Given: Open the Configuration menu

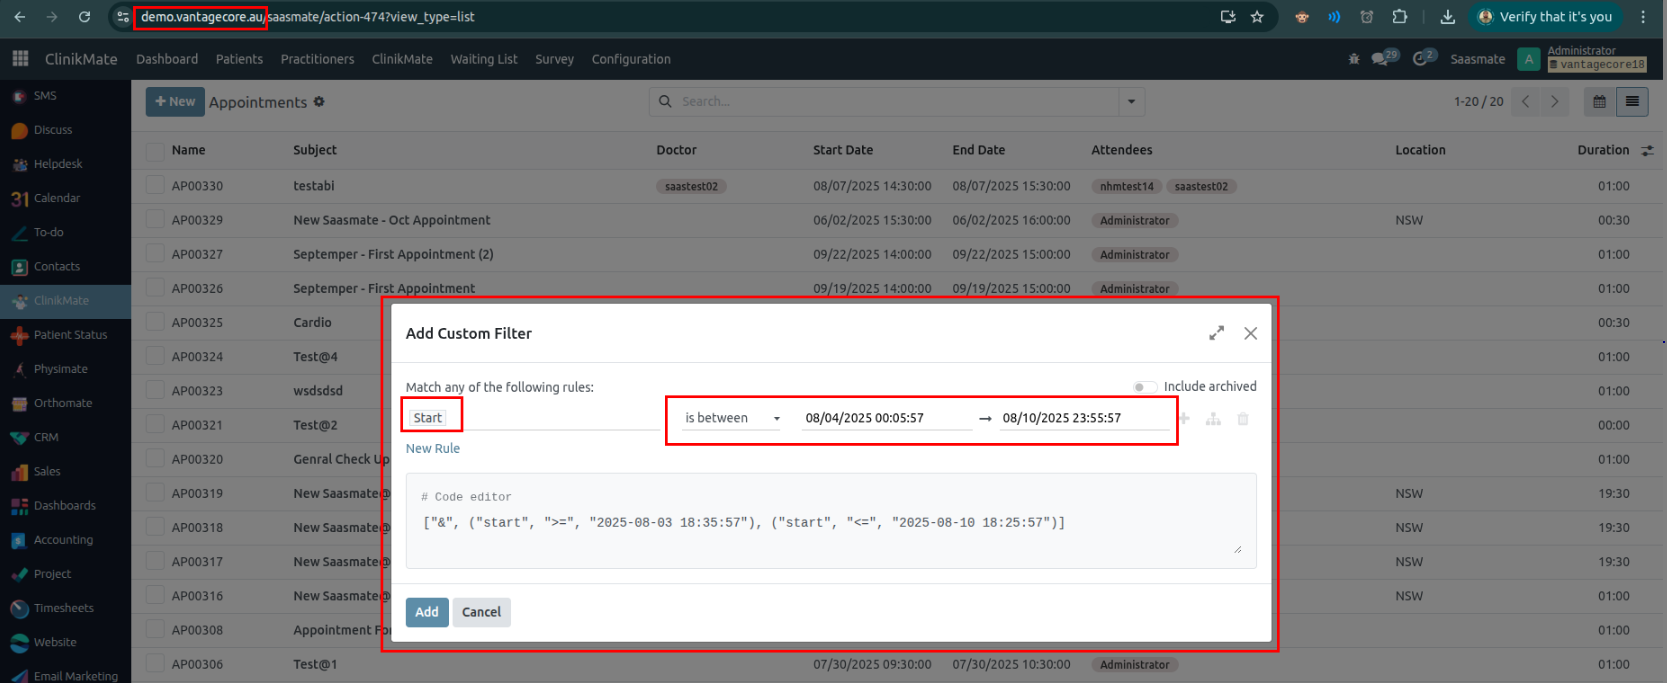Looking at the screenshot, I should (x=630, y=59).
